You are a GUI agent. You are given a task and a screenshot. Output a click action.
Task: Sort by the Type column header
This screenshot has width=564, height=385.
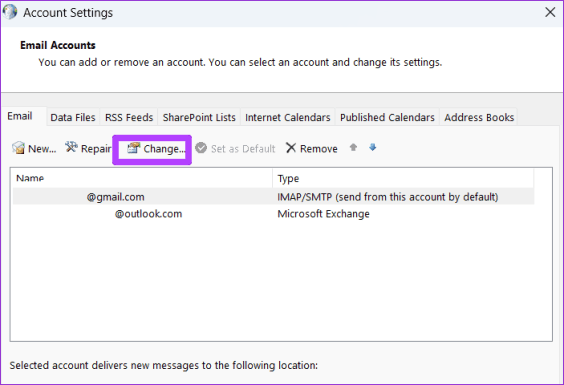click(x=403, y=178)
